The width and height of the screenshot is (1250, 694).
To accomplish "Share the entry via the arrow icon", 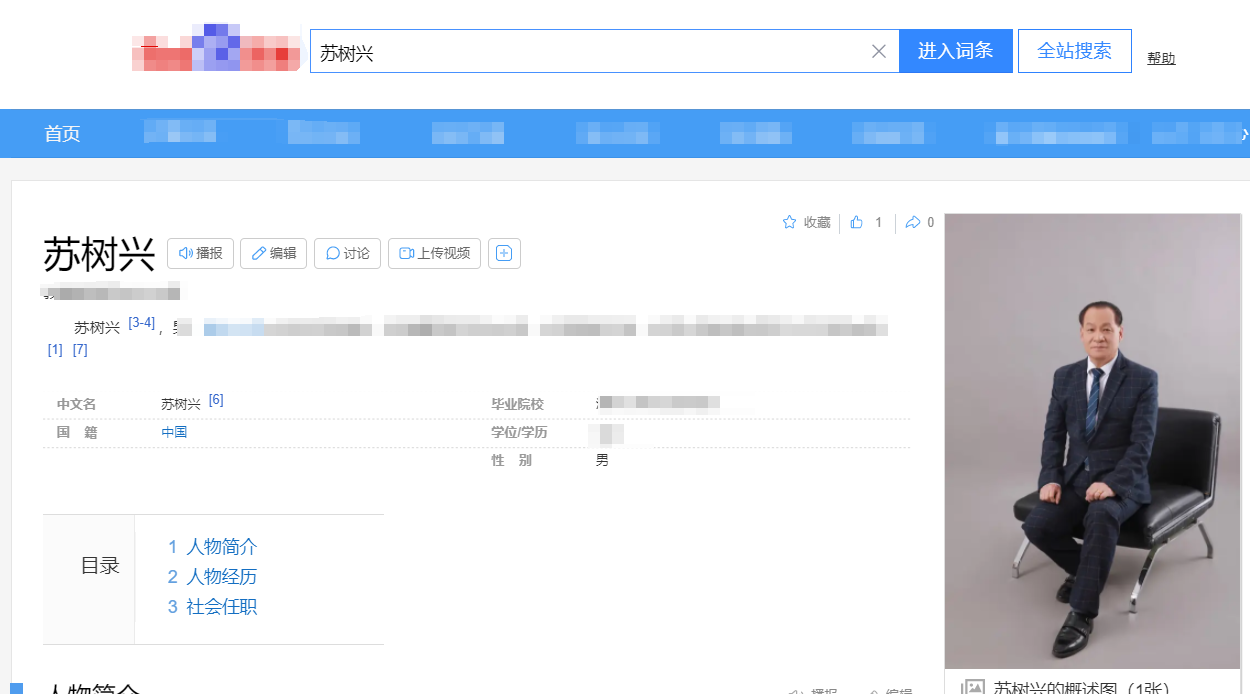I will click(x=908, y=222).
